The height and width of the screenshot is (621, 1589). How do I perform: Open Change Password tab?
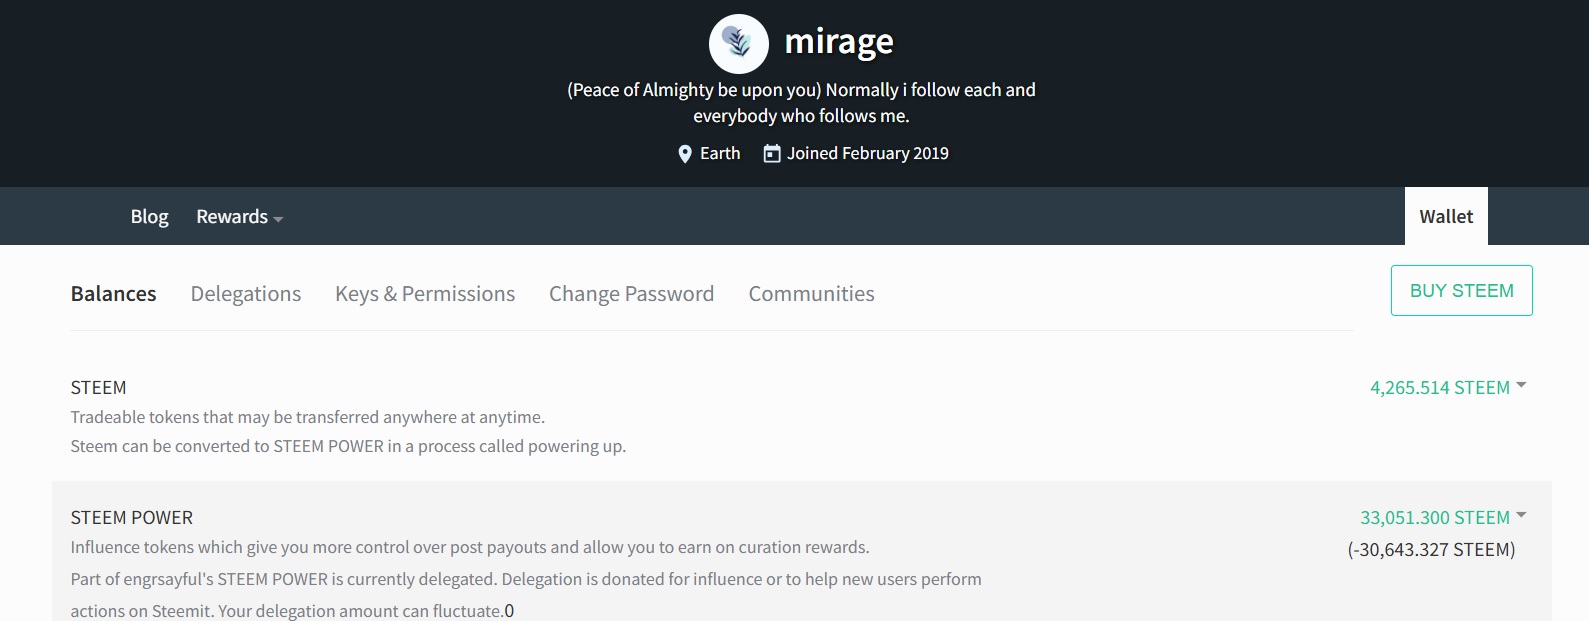tap(631, 294)
